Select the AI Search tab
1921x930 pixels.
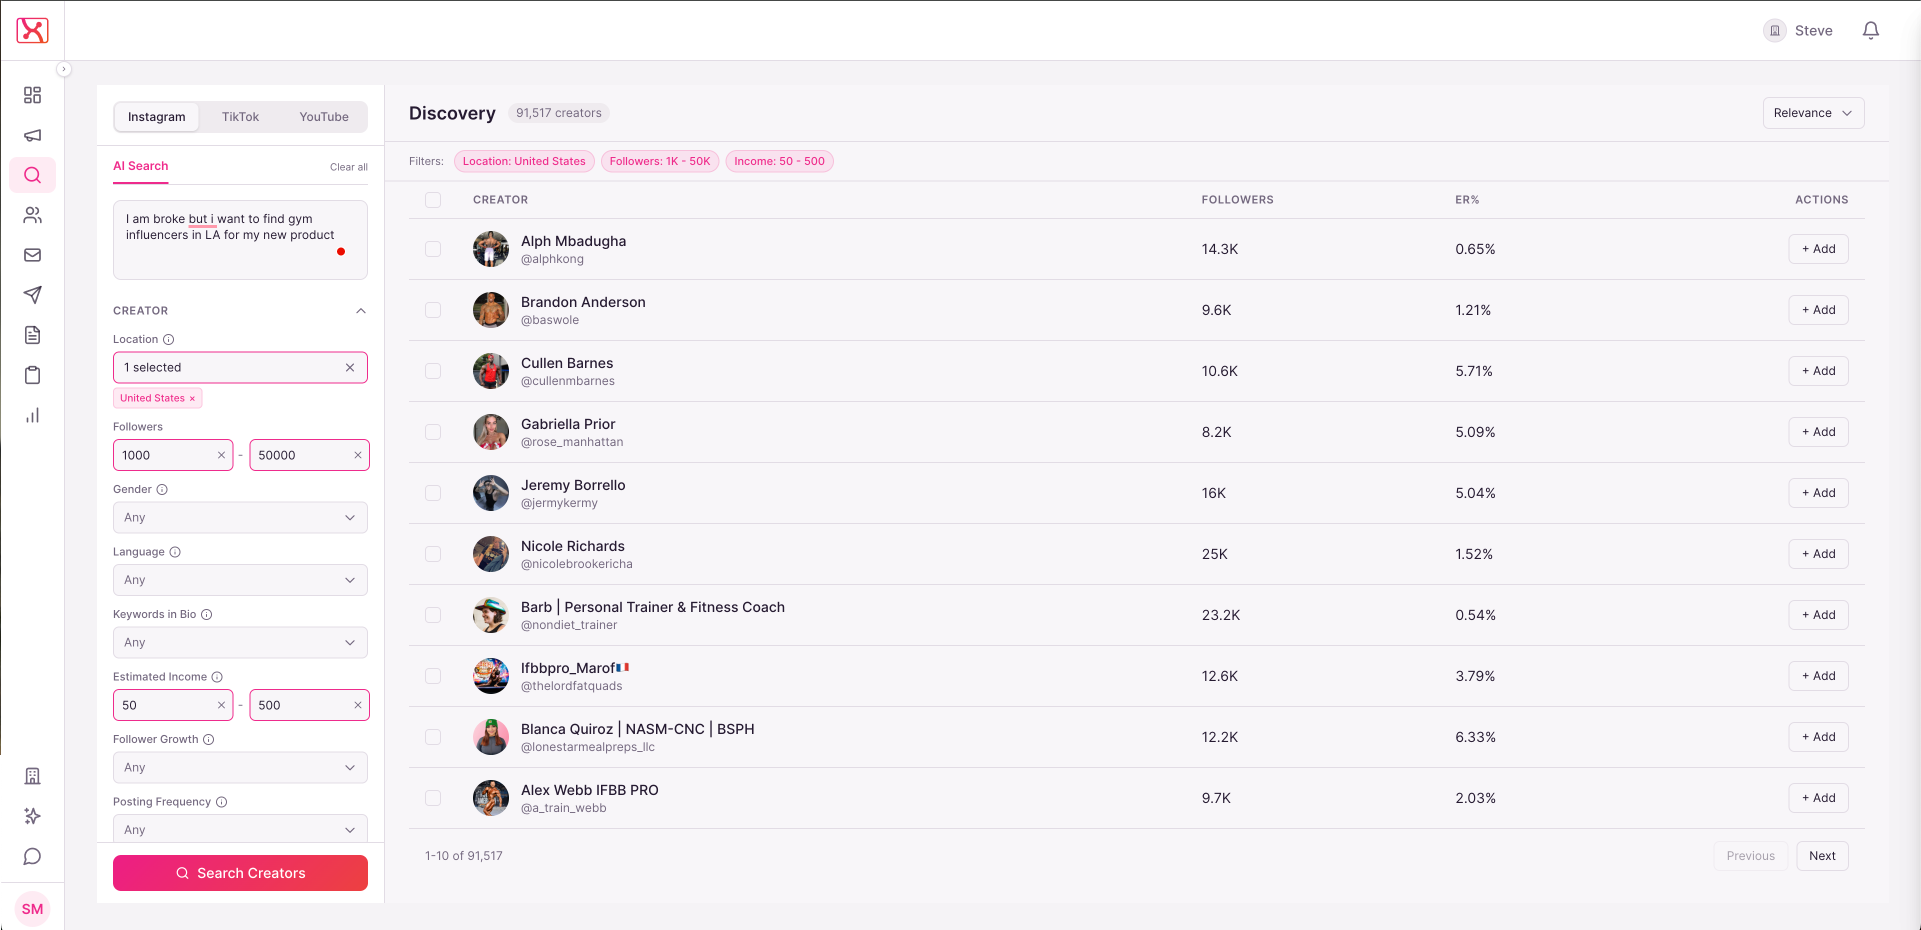(140, 166)
